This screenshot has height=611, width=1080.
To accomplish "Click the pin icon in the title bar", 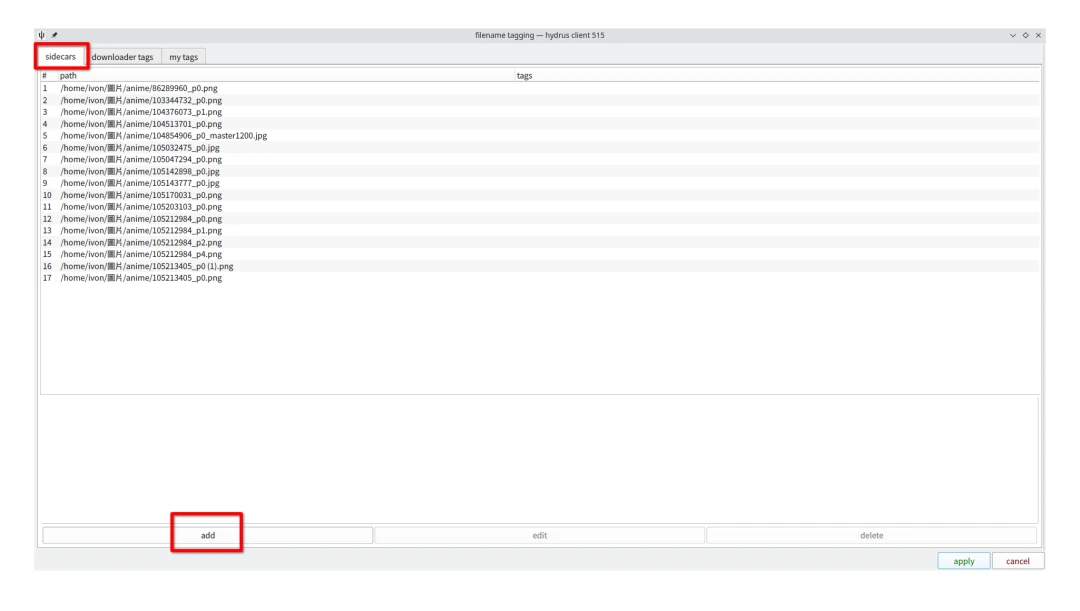I will (x=54, y=35).
